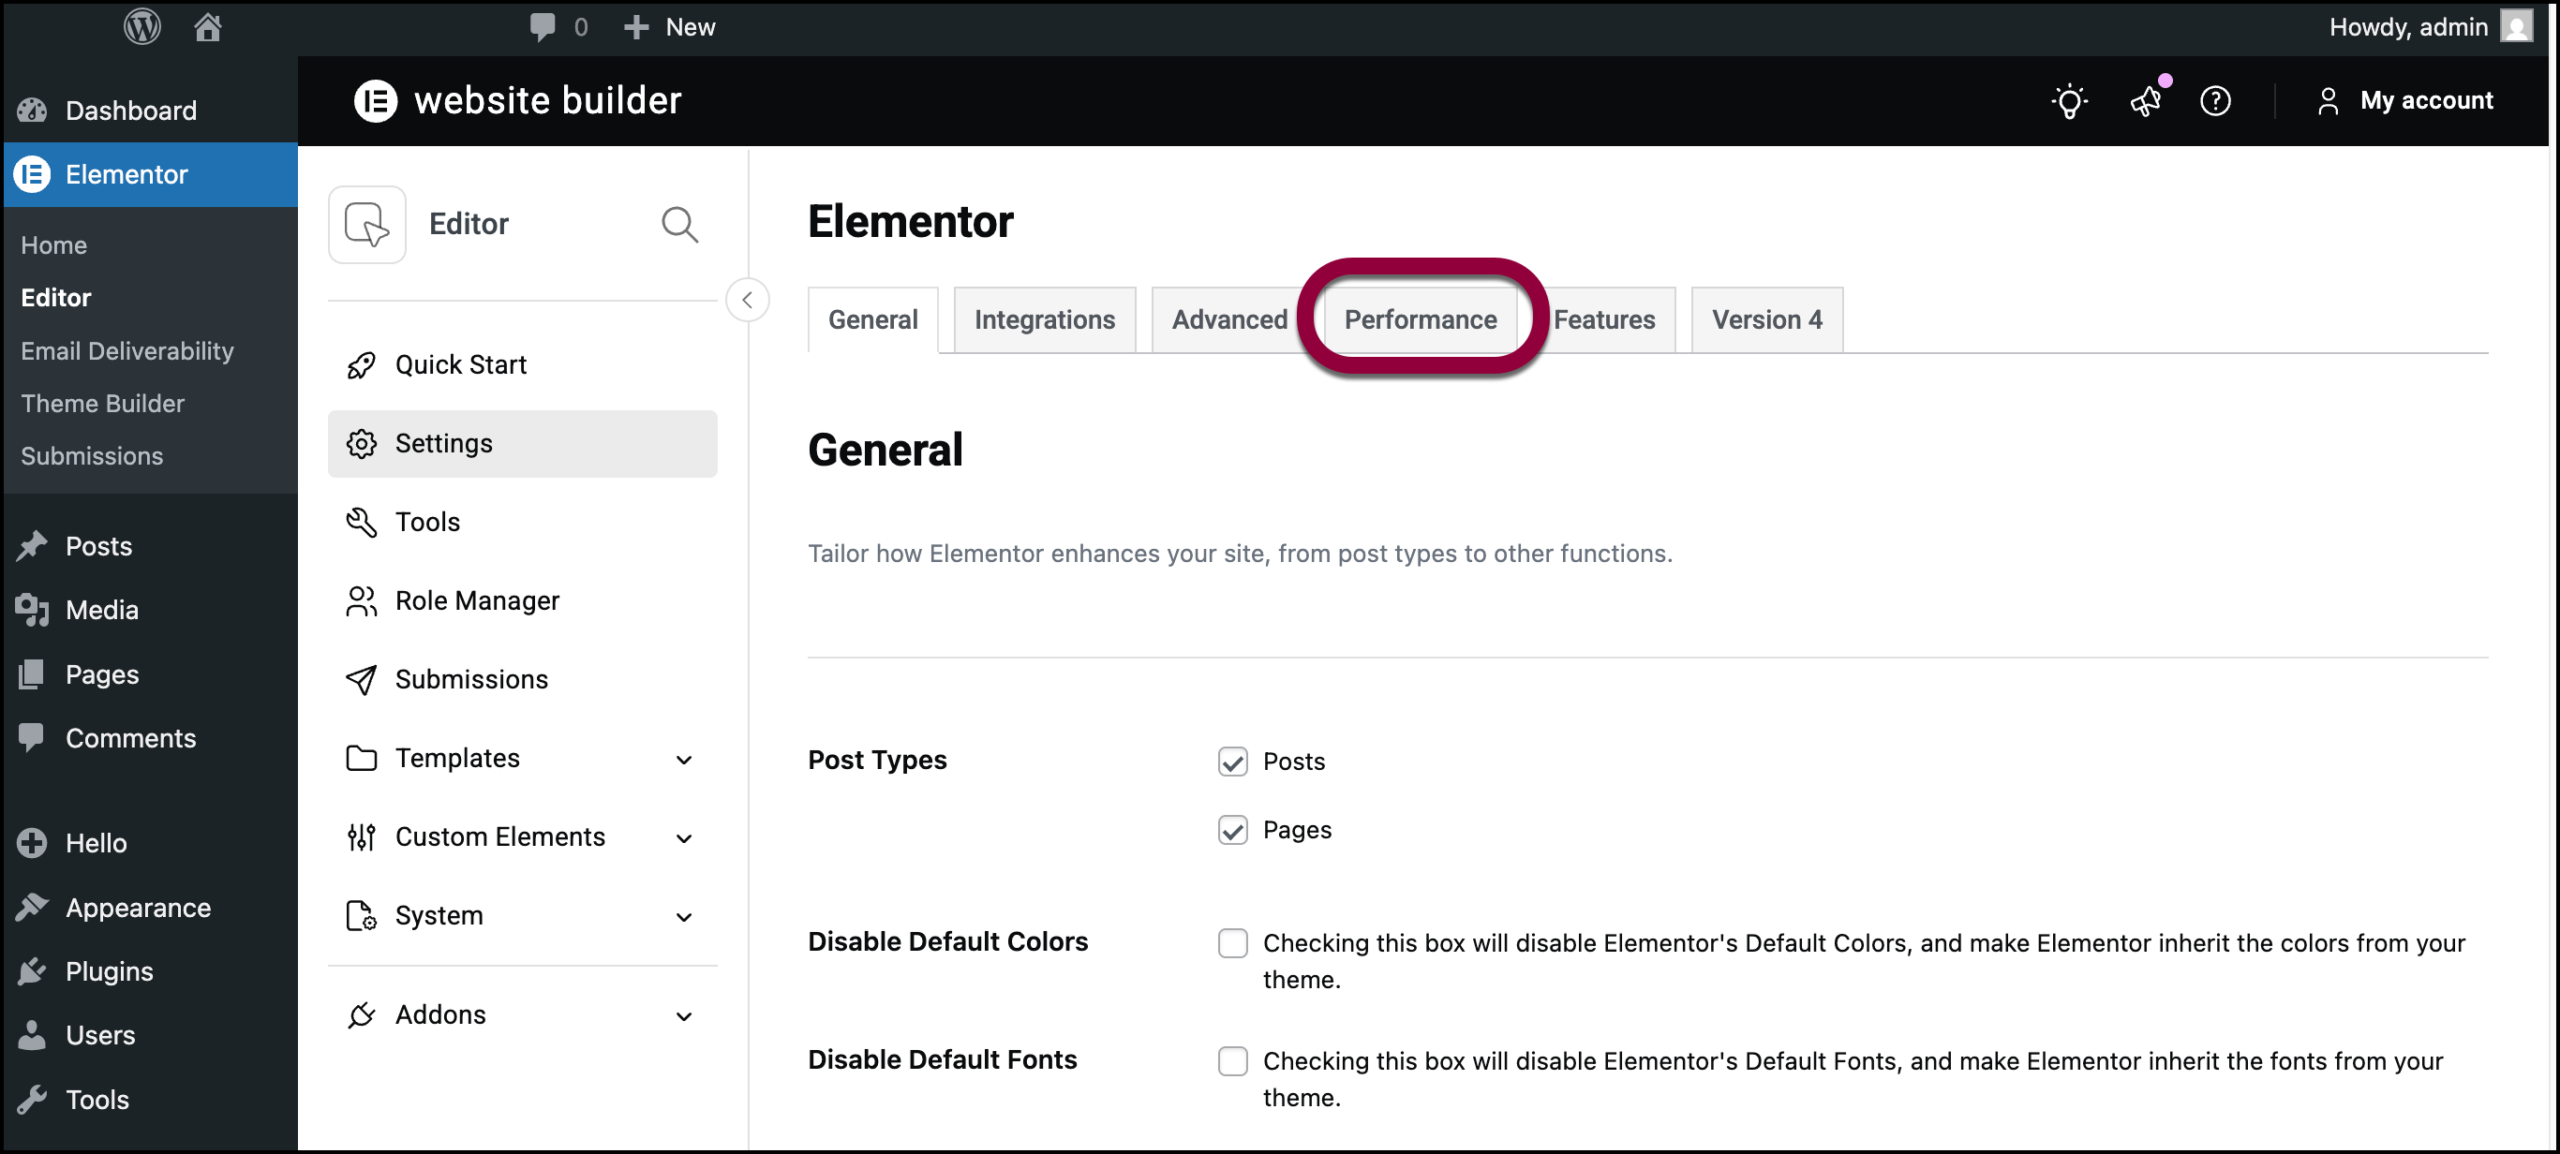This screenshot has width=2560, height=1154.
Task: Open the Integrations tab
Action: coord(1044,320)
